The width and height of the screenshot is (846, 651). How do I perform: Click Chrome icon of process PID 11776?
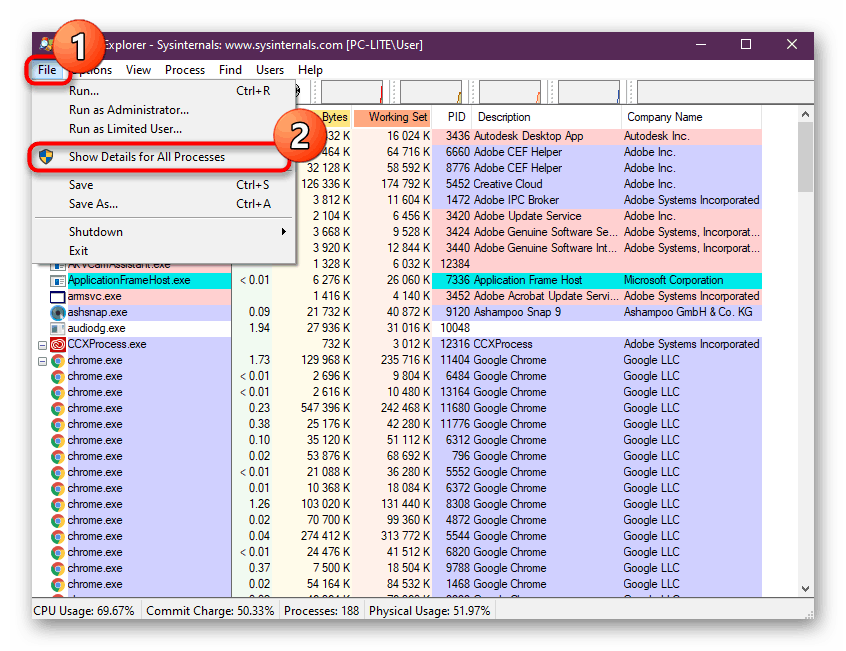(58, 424)
